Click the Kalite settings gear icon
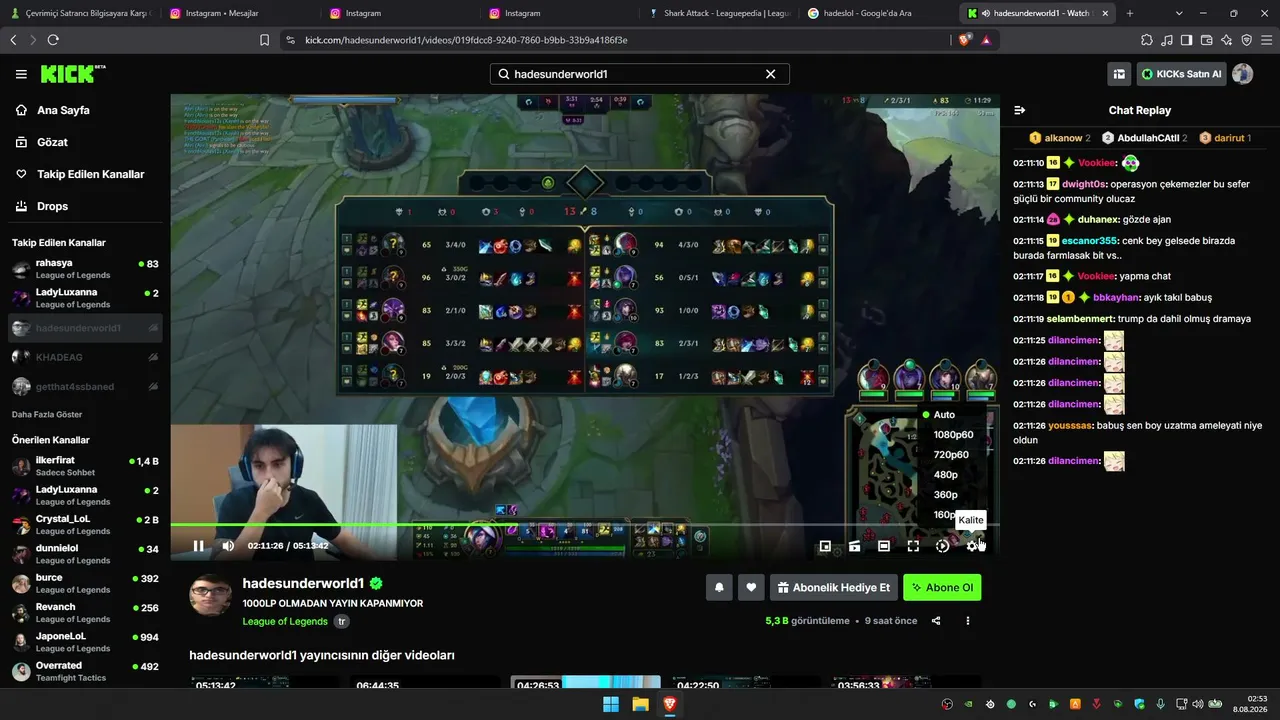 point(972,546)
